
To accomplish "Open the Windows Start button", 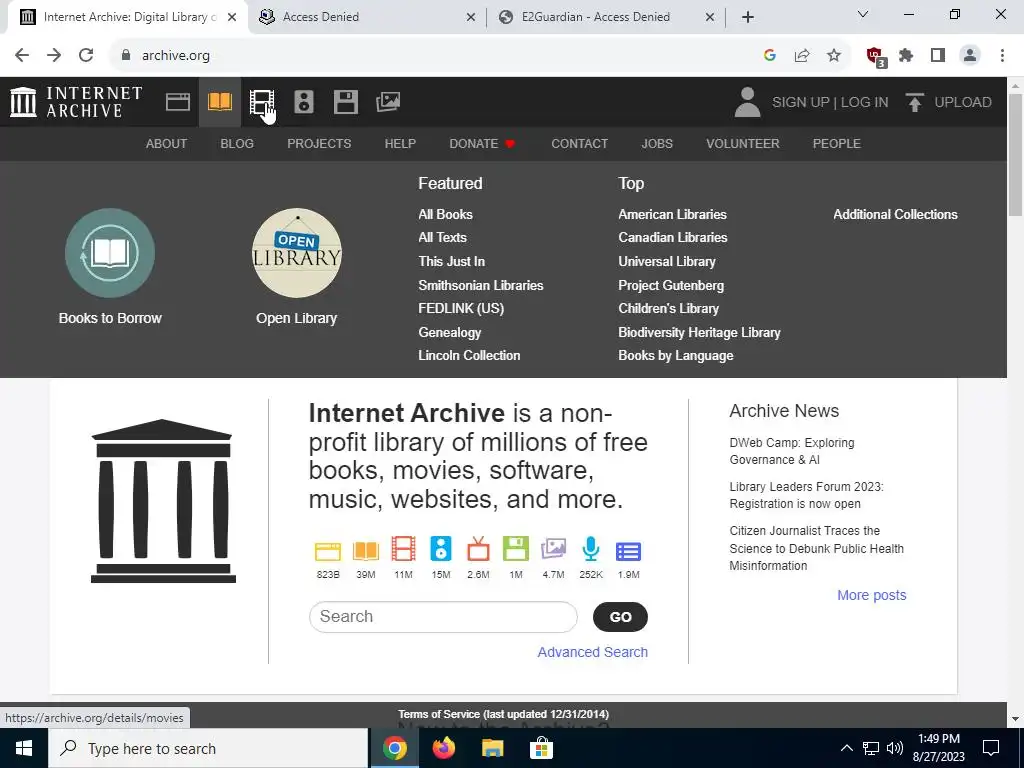I will click(24, 748).
